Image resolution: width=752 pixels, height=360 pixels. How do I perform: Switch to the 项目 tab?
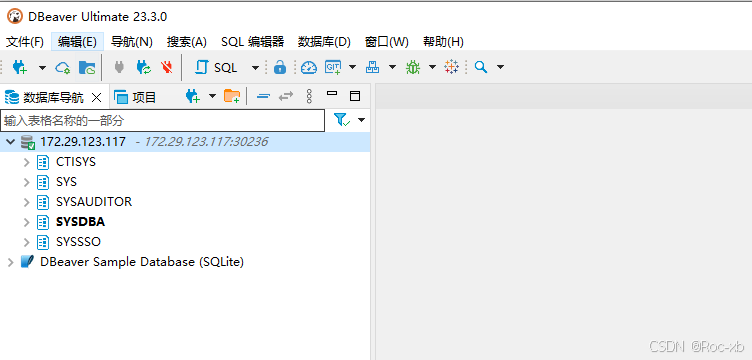[135, 97]
